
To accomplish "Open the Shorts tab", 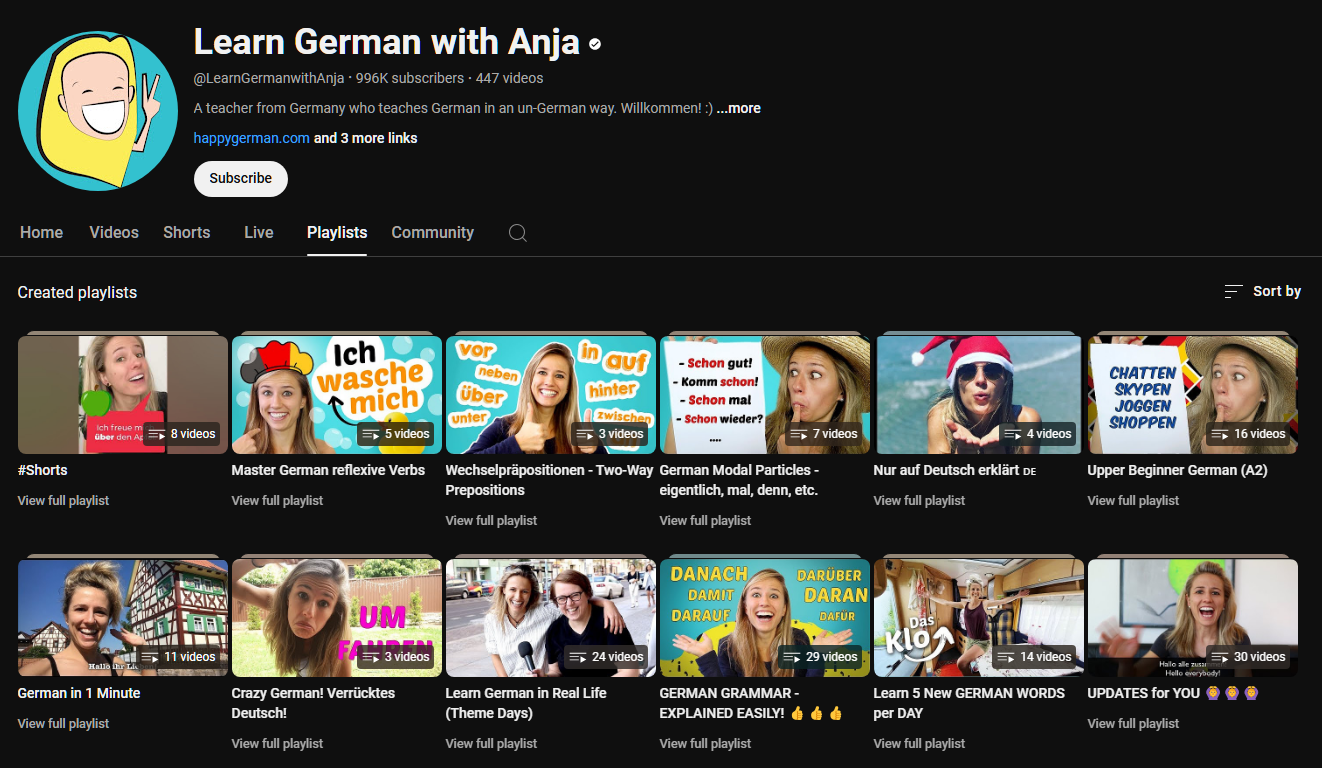I will coord(187,232).
